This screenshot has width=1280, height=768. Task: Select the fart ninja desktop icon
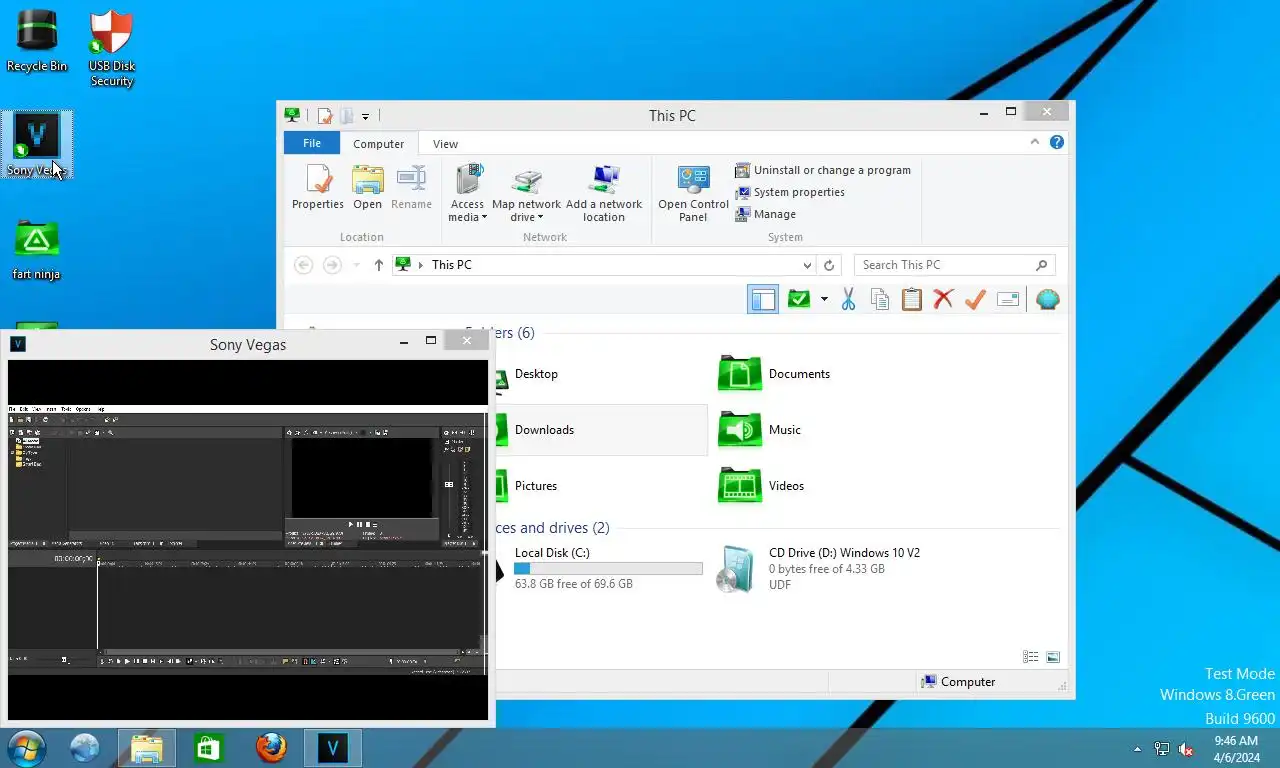pos(37,250)
